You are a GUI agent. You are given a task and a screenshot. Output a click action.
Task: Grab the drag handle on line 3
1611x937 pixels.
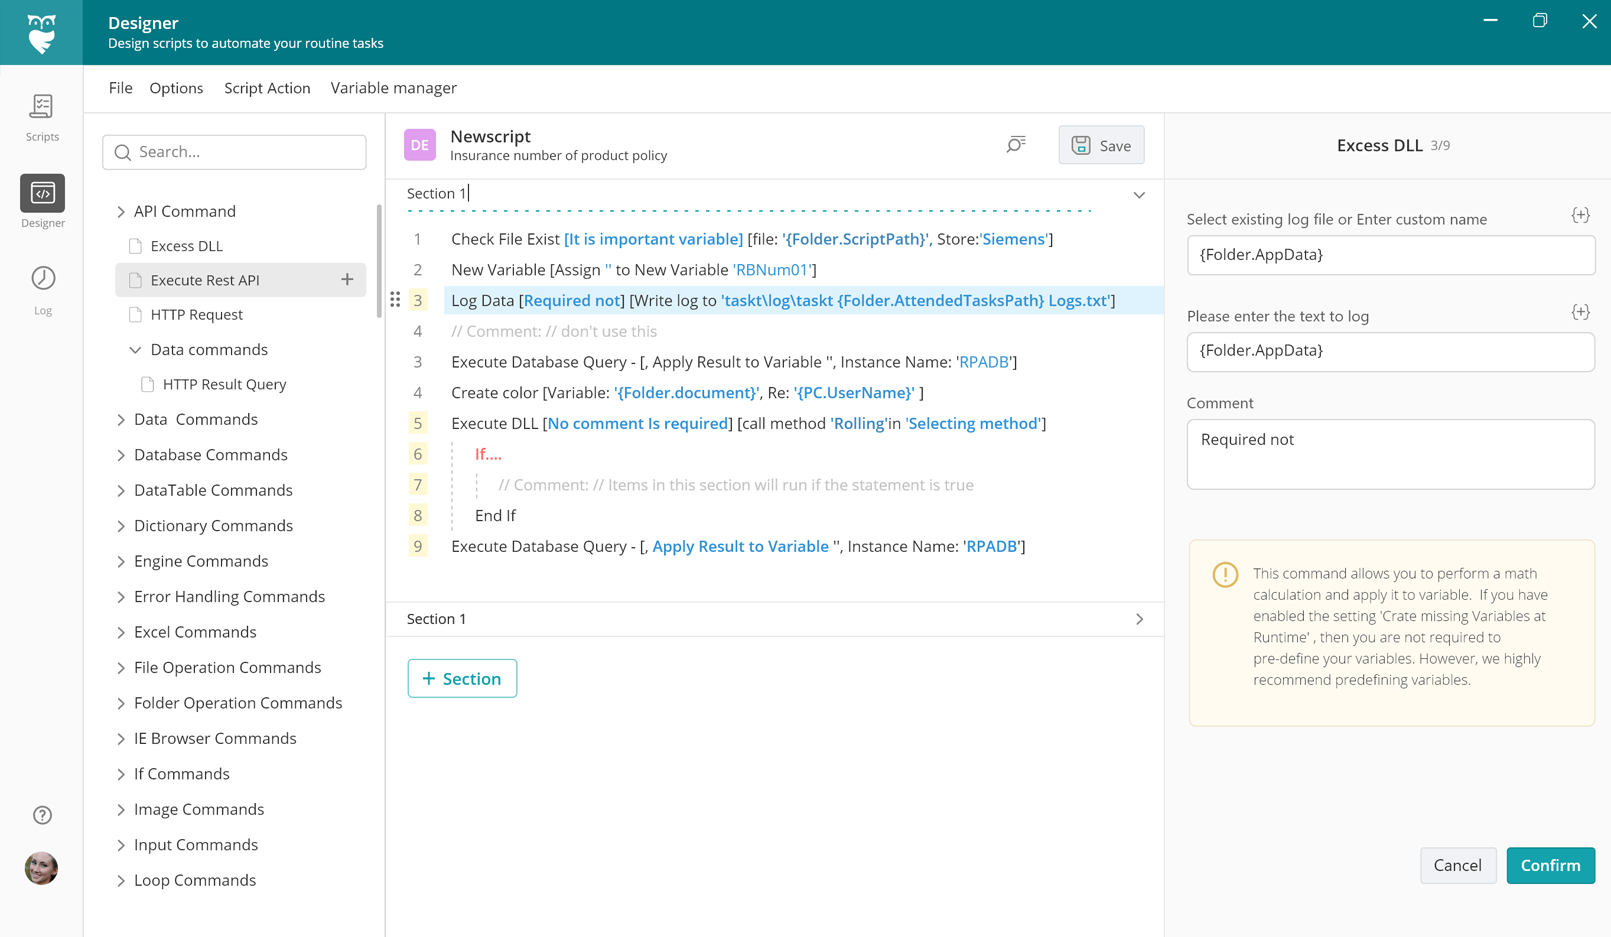(x=395, y=299)
